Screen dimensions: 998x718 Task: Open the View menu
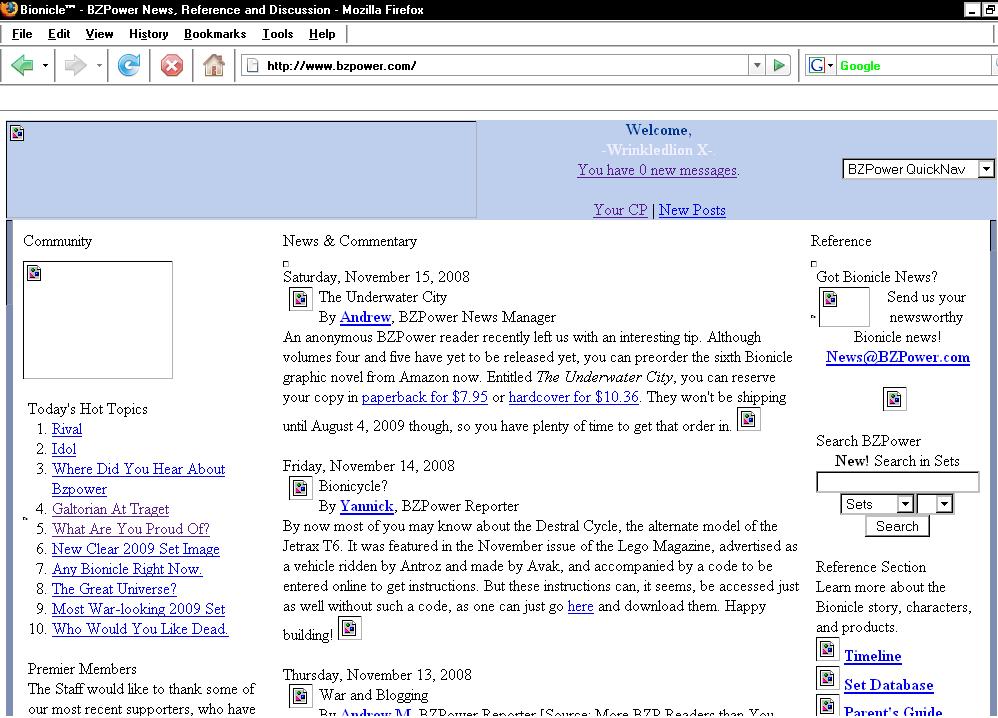pyautogui.click(x=99, y=34)
